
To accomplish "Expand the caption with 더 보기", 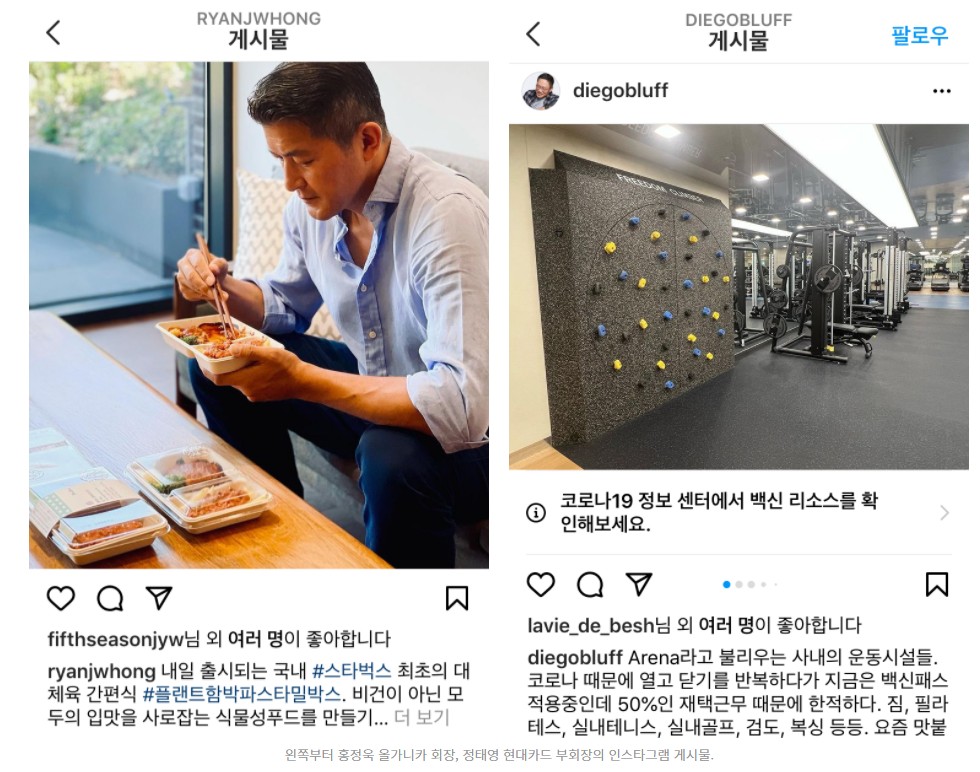I will (422, 718).
